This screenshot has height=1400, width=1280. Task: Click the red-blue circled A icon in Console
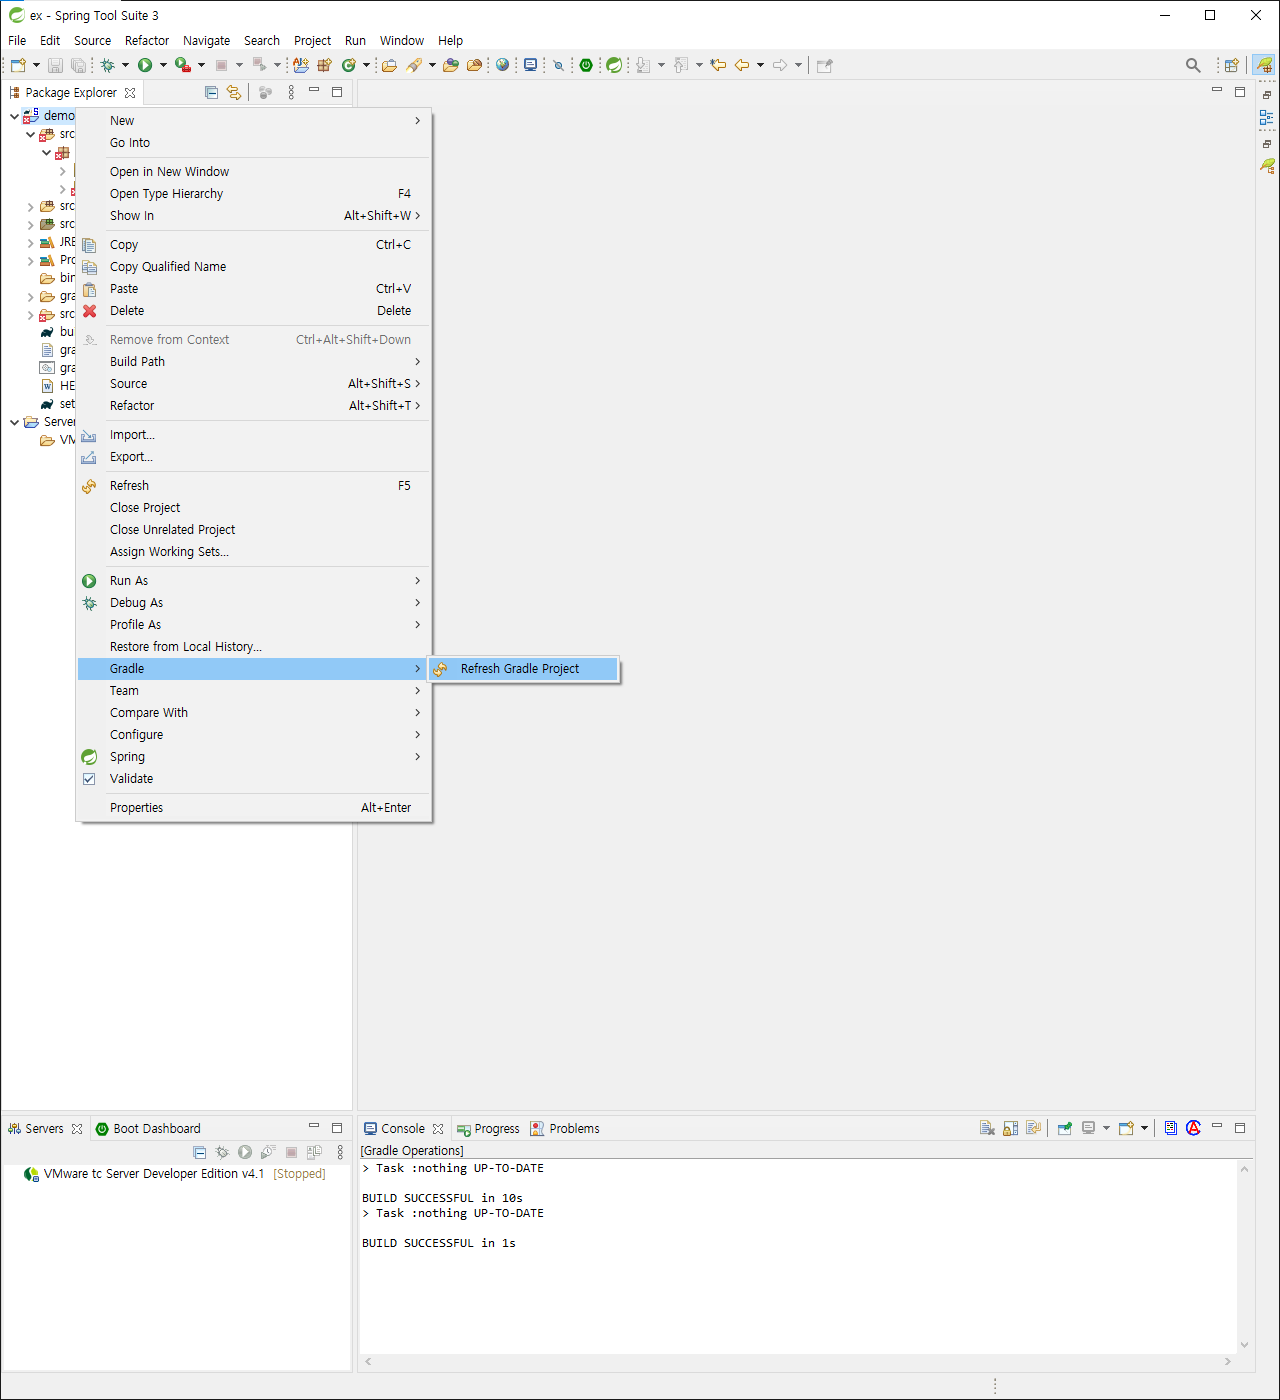pos(1193,1128)
